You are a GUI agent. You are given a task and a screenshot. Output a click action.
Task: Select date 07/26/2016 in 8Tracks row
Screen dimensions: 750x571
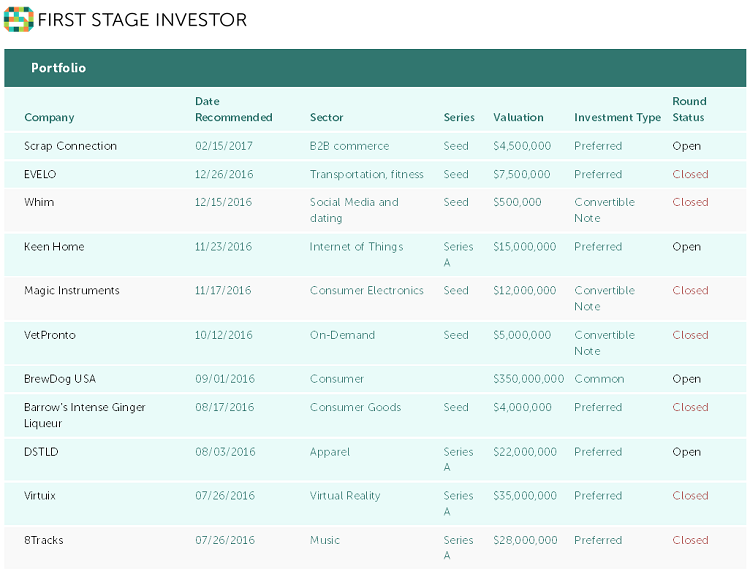[225, 540]
